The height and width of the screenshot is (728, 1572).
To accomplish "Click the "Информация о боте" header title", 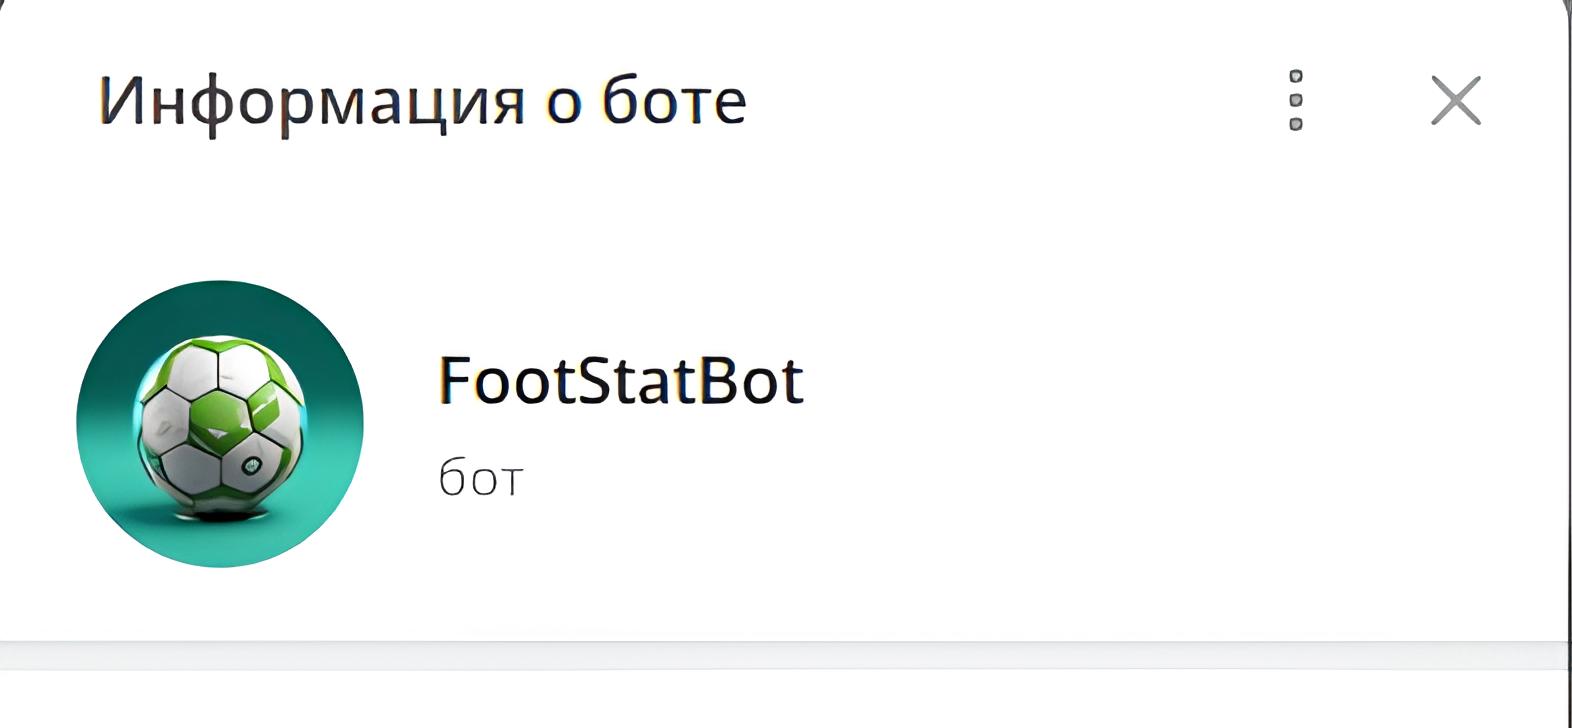I will [422, 100].
